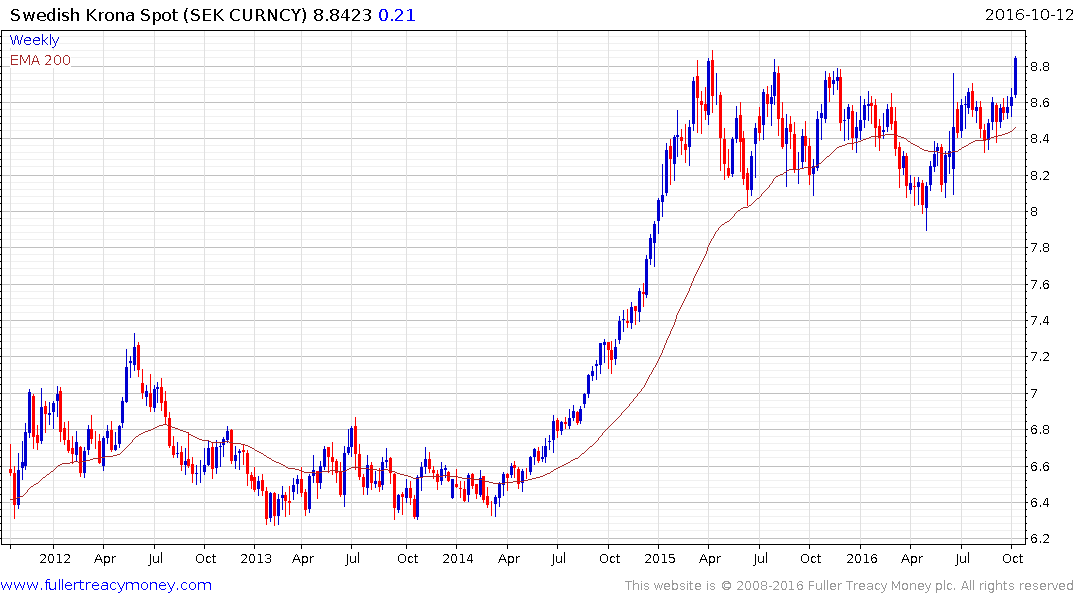Click the 'EMA 200' legend label
The image size is (1075, 600).
click(x=40, y=60)
